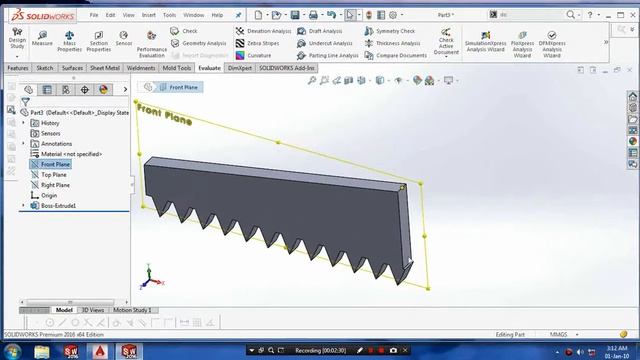Switch to the Mold Tools tab
The image size is (640, 360).
(177, 68)
